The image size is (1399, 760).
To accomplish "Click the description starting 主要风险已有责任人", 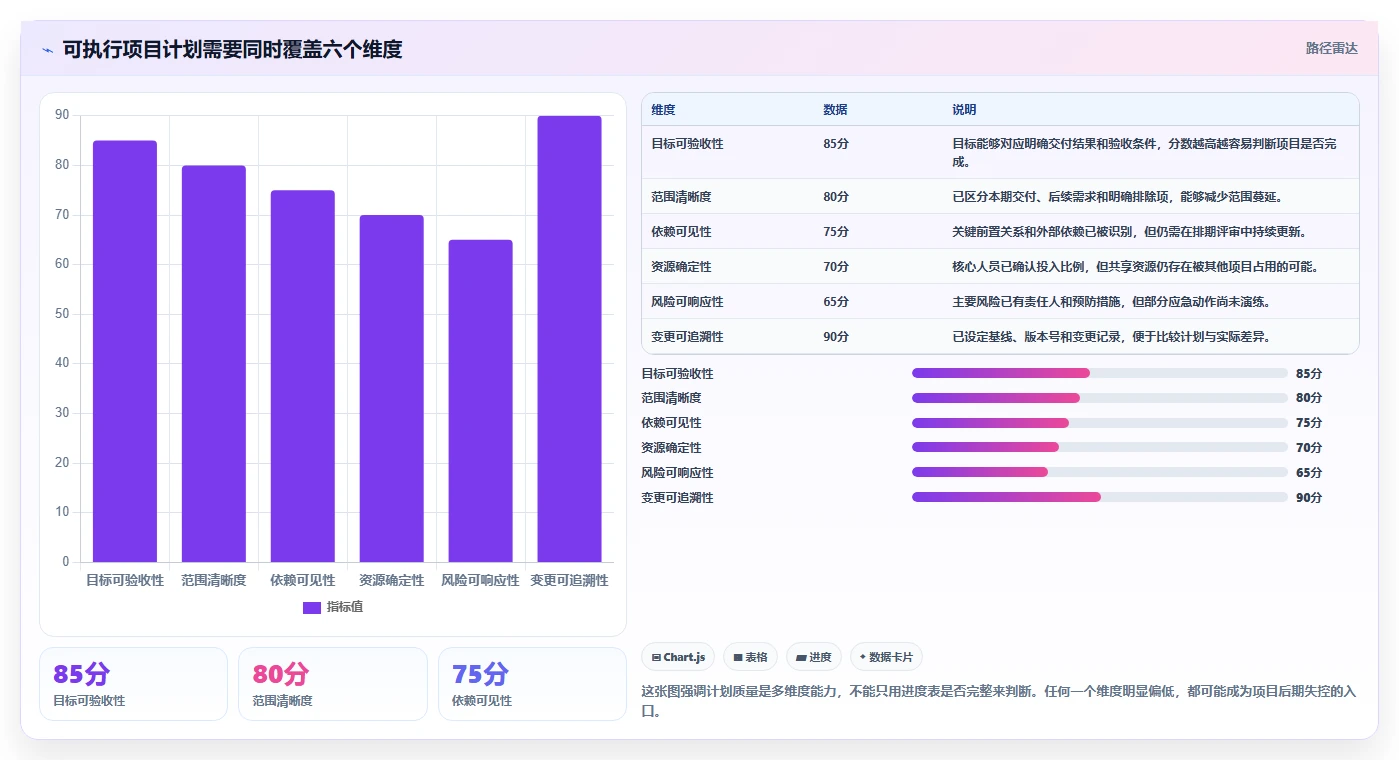I will [1111, 302].
